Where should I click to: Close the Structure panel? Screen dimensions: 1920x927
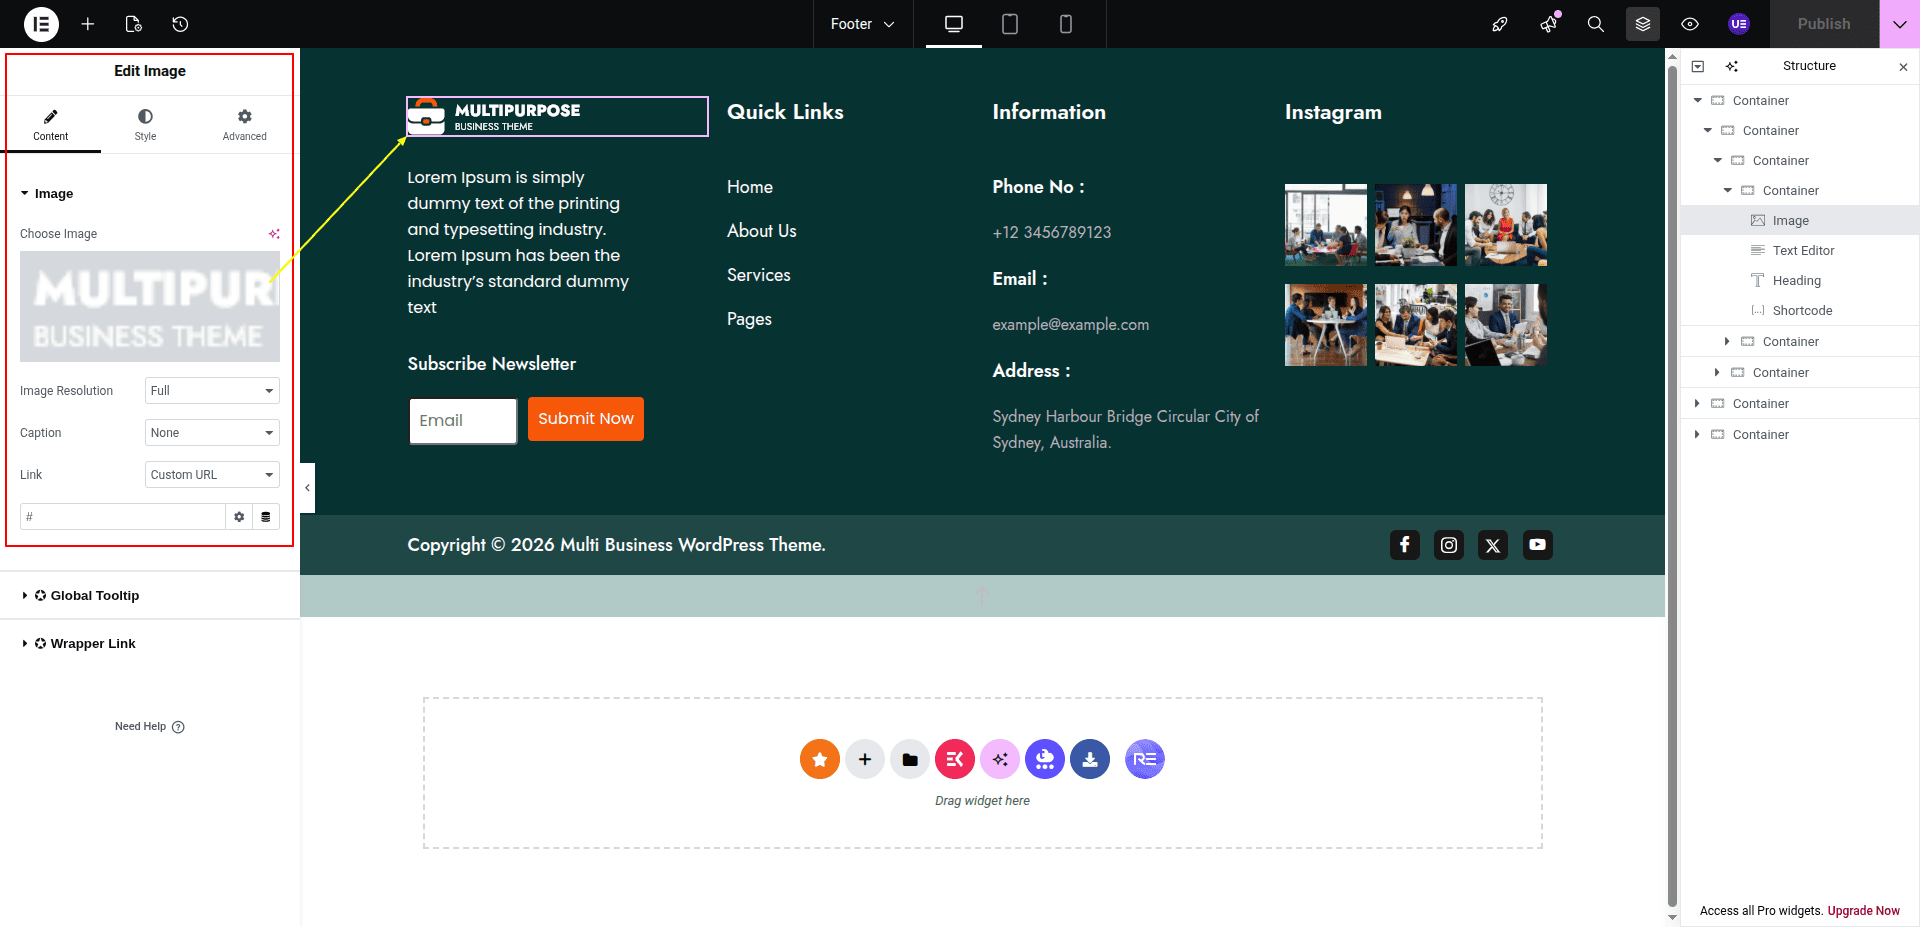(x=1903, y=67)
